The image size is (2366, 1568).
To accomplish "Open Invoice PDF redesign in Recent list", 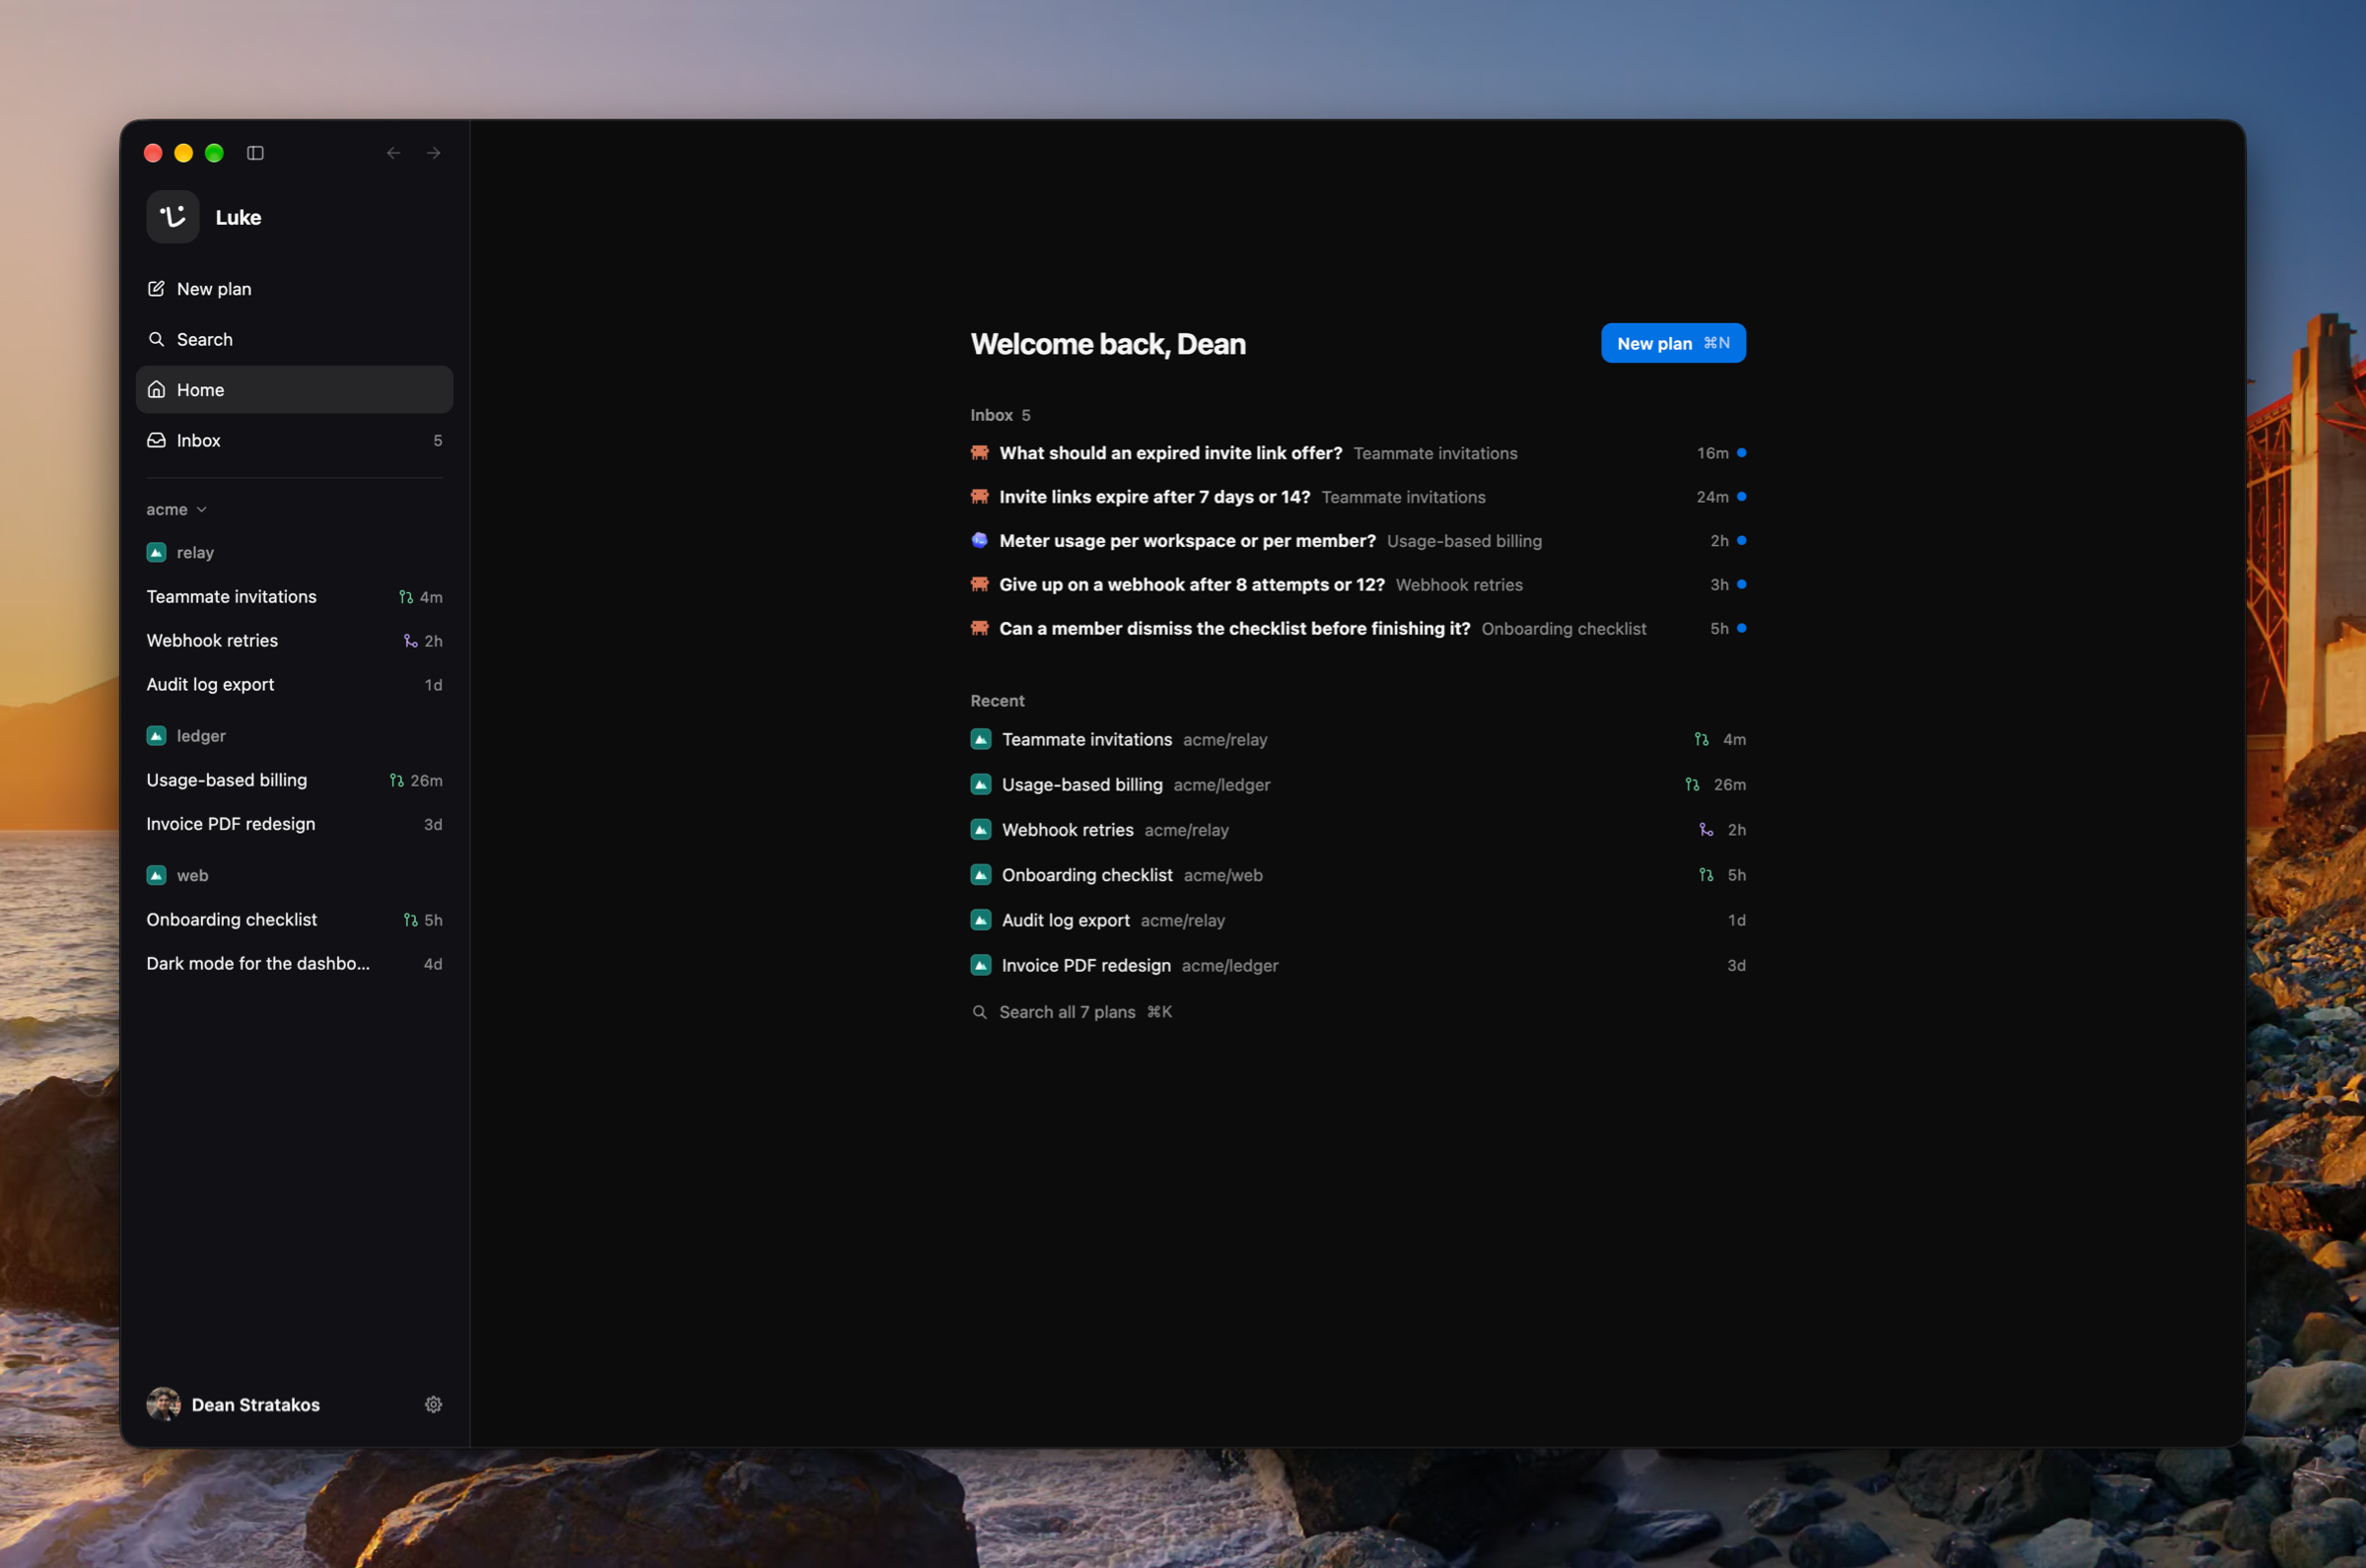I will pos(1358,966).
